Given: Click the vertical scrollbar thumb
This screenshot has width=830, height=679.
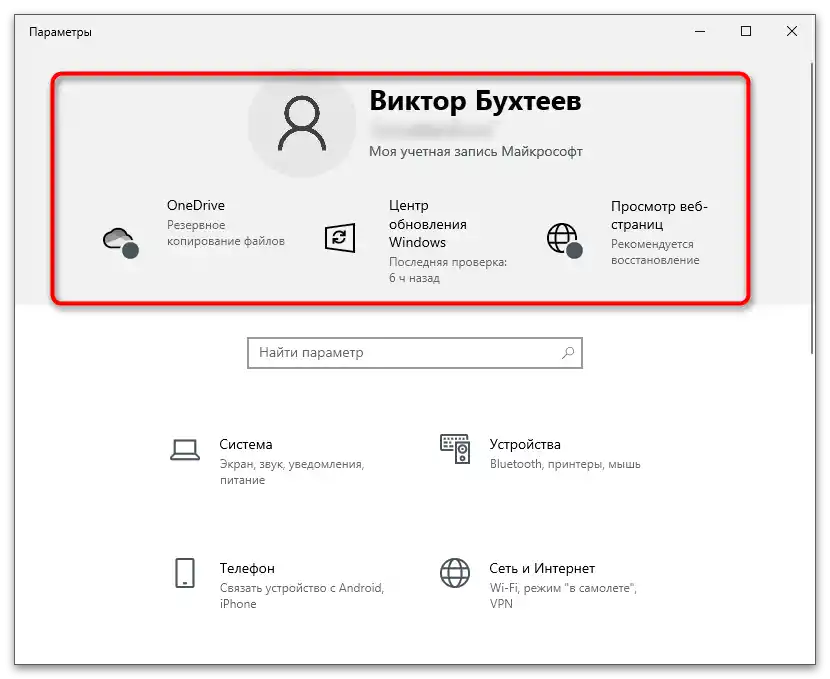Looking at the screenshot, I should [812, 209].
